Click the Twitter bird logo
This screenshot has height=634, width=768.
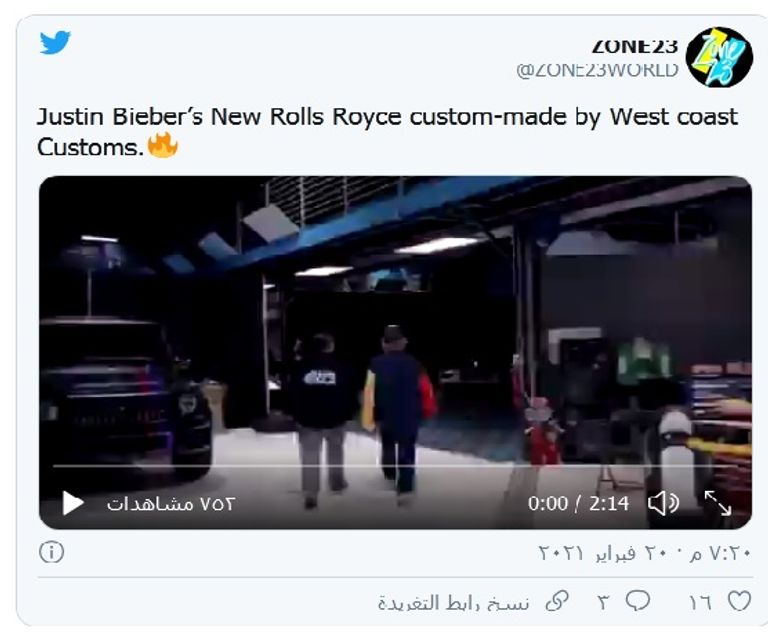(55, 44)
